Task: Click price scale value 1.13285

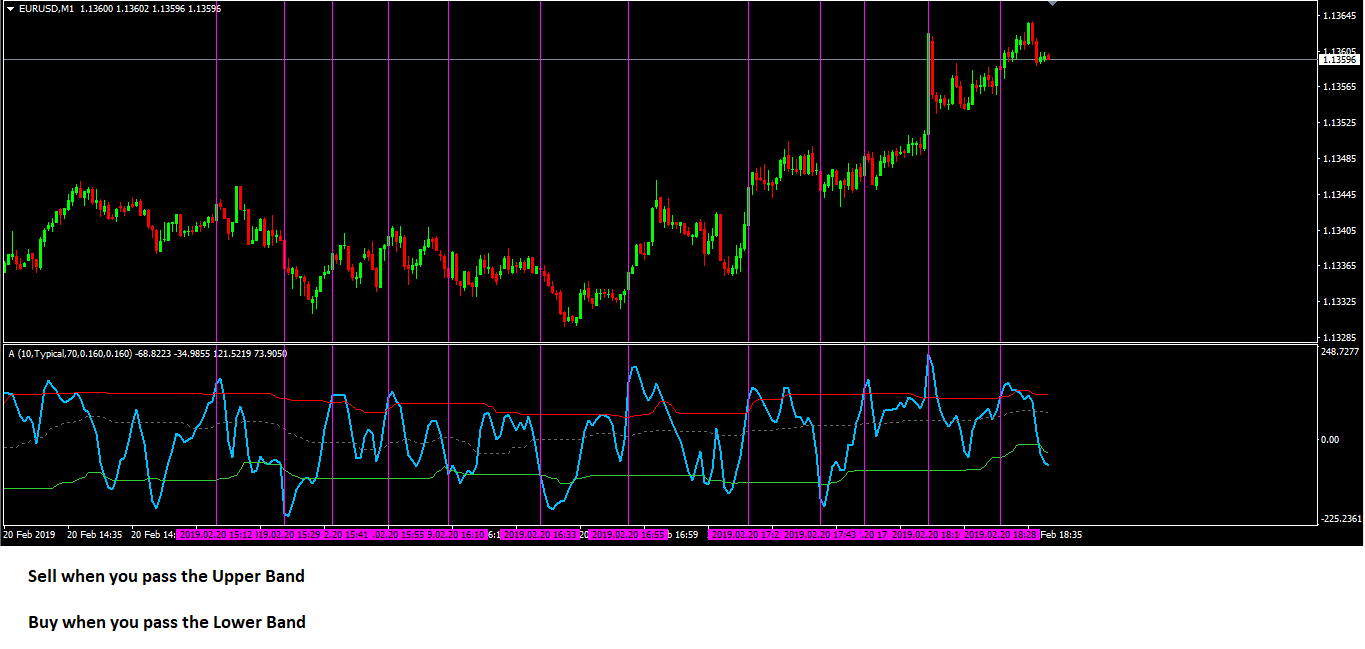Action: 1339,338
